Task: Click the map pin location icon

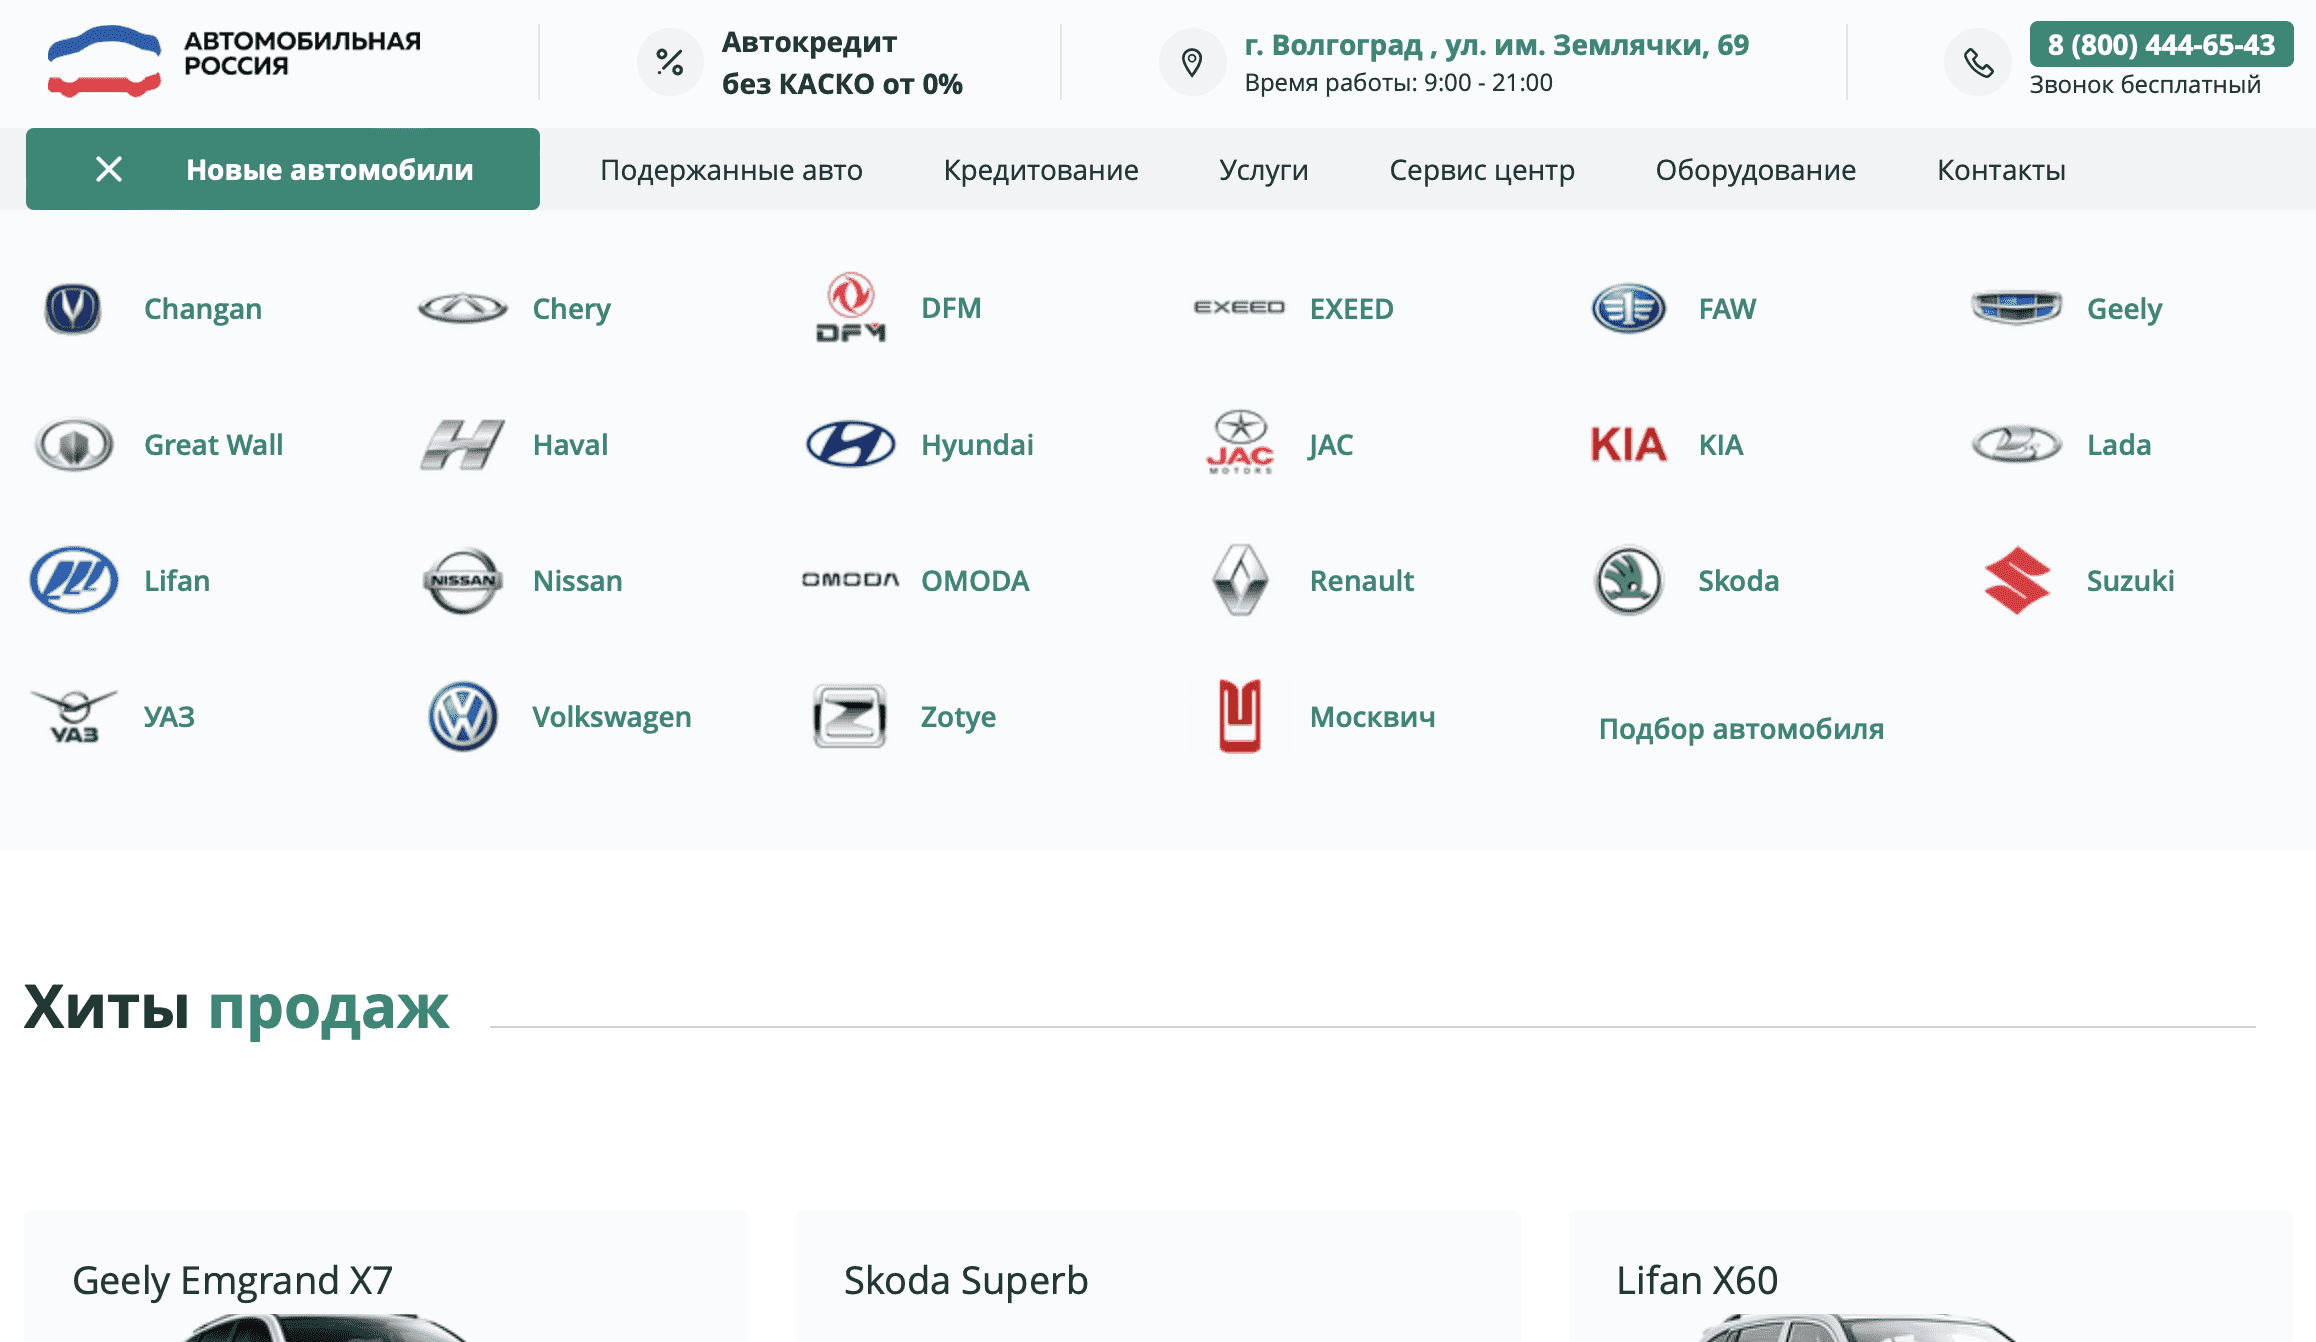Action: tap(1192, 63)
